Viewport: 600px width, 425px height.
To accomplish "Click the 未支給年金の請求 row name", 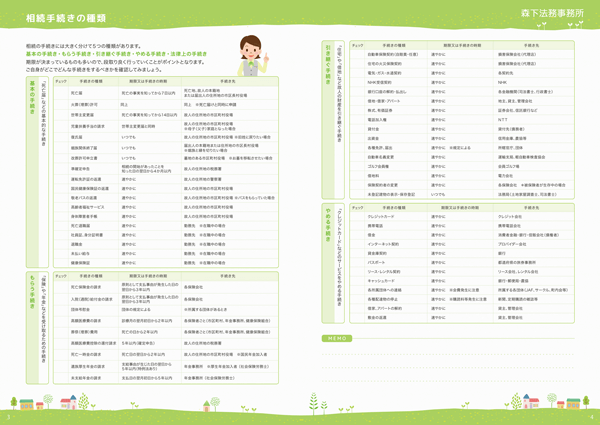I will tap(86, 378).
